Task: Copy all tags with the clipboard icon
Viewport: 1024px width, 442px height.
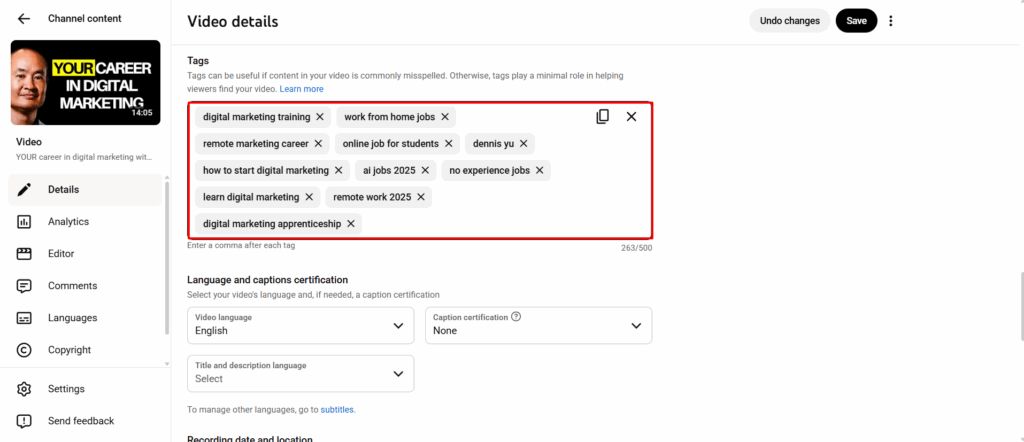Action: pos(602,117)
